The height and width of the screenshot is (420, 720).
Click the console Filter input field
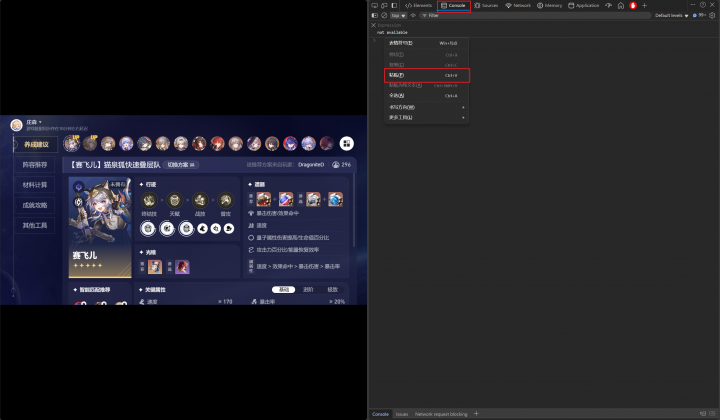pyautogui.click(x=535, y=15)
